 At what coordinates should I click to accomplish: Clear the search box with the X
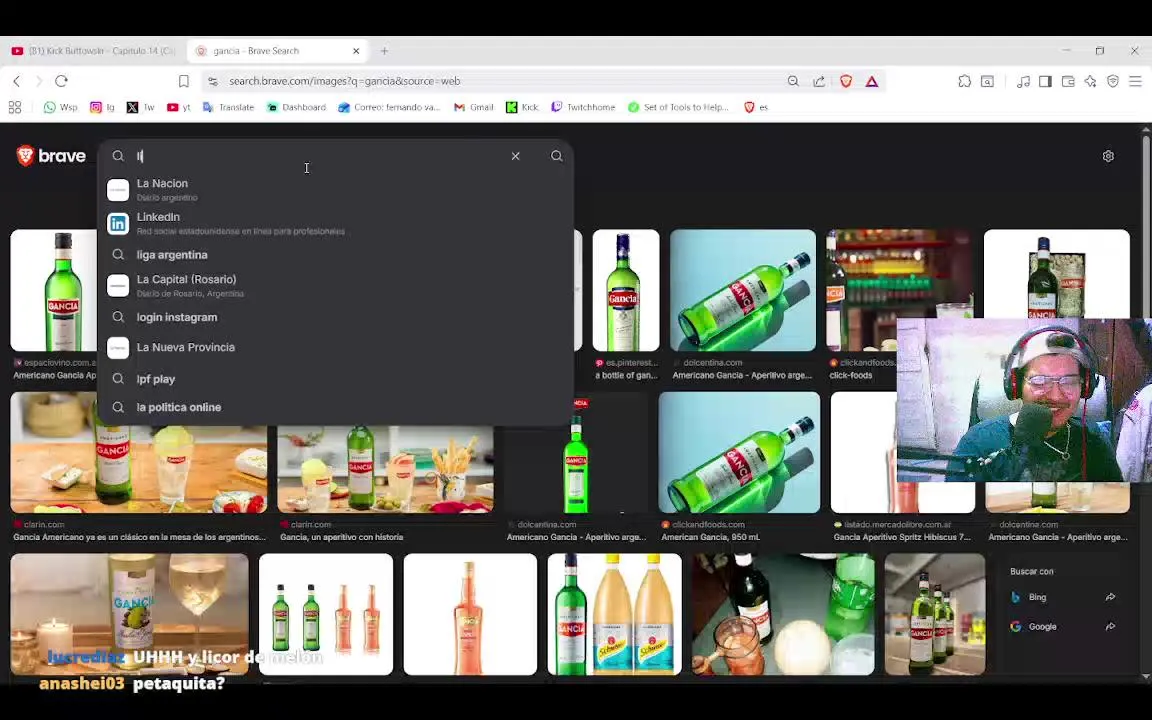[x=516, y=156]
